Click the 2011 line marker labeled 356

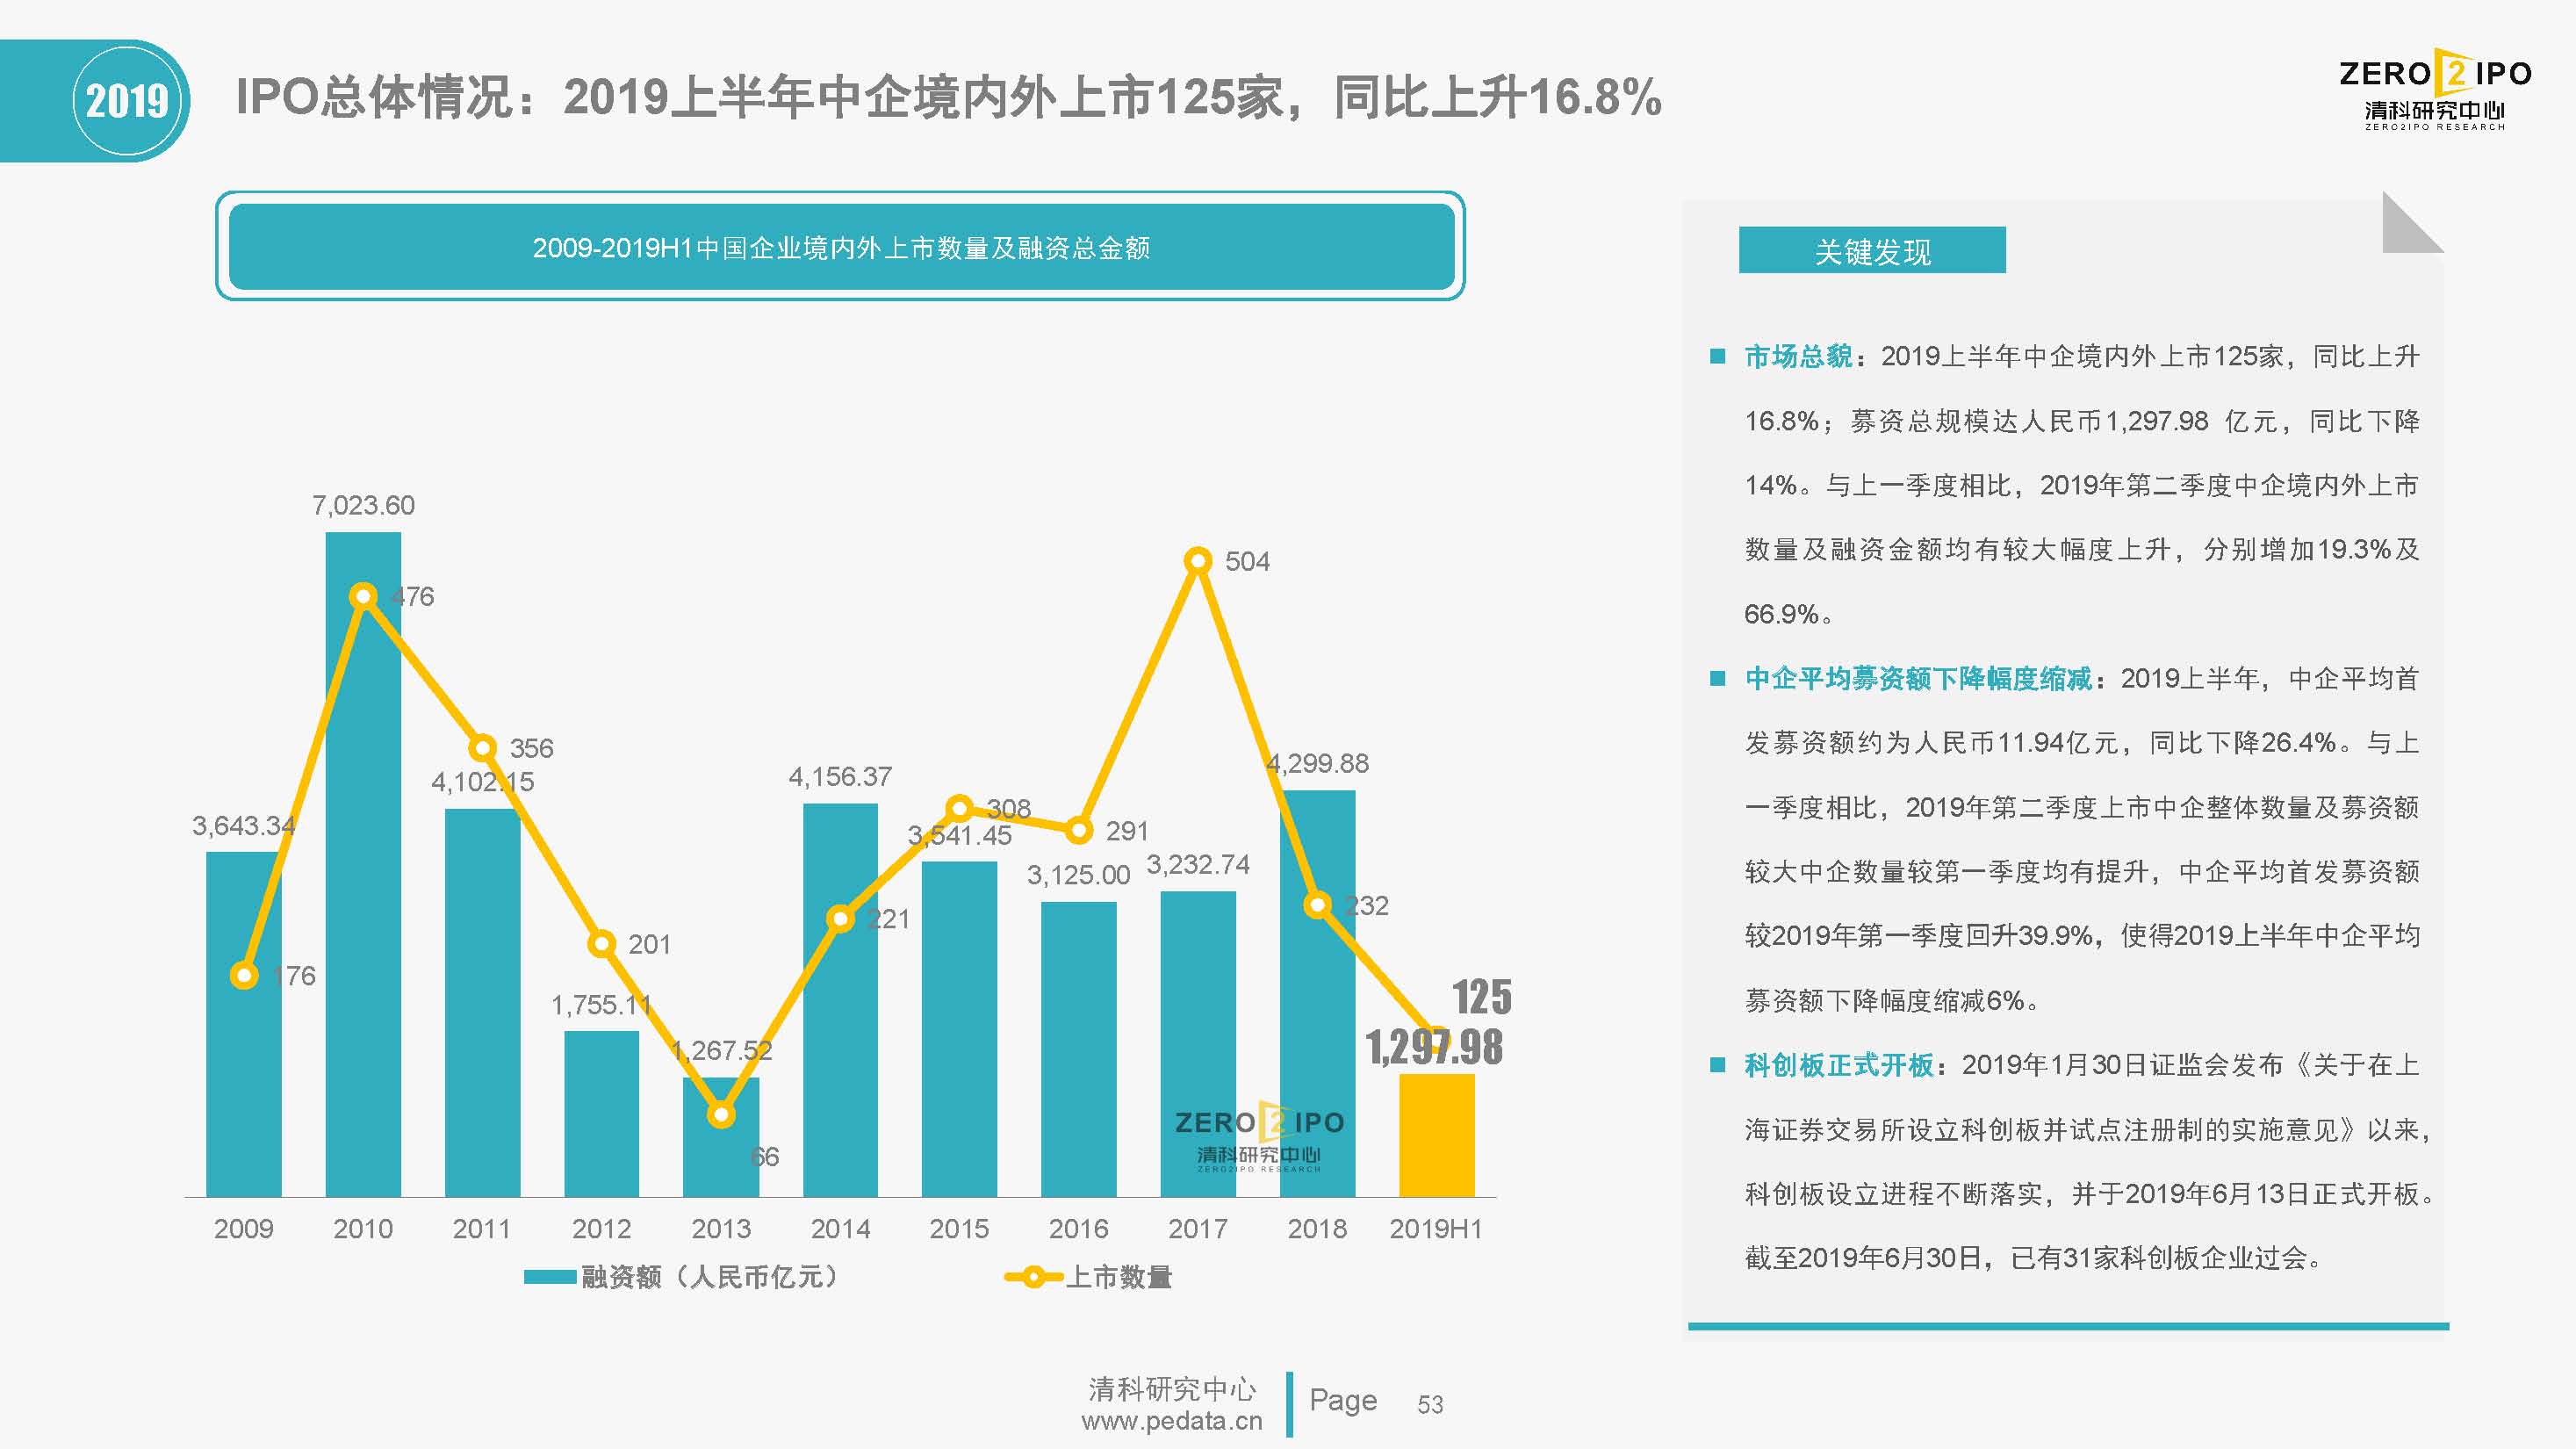tap(483, 748)
